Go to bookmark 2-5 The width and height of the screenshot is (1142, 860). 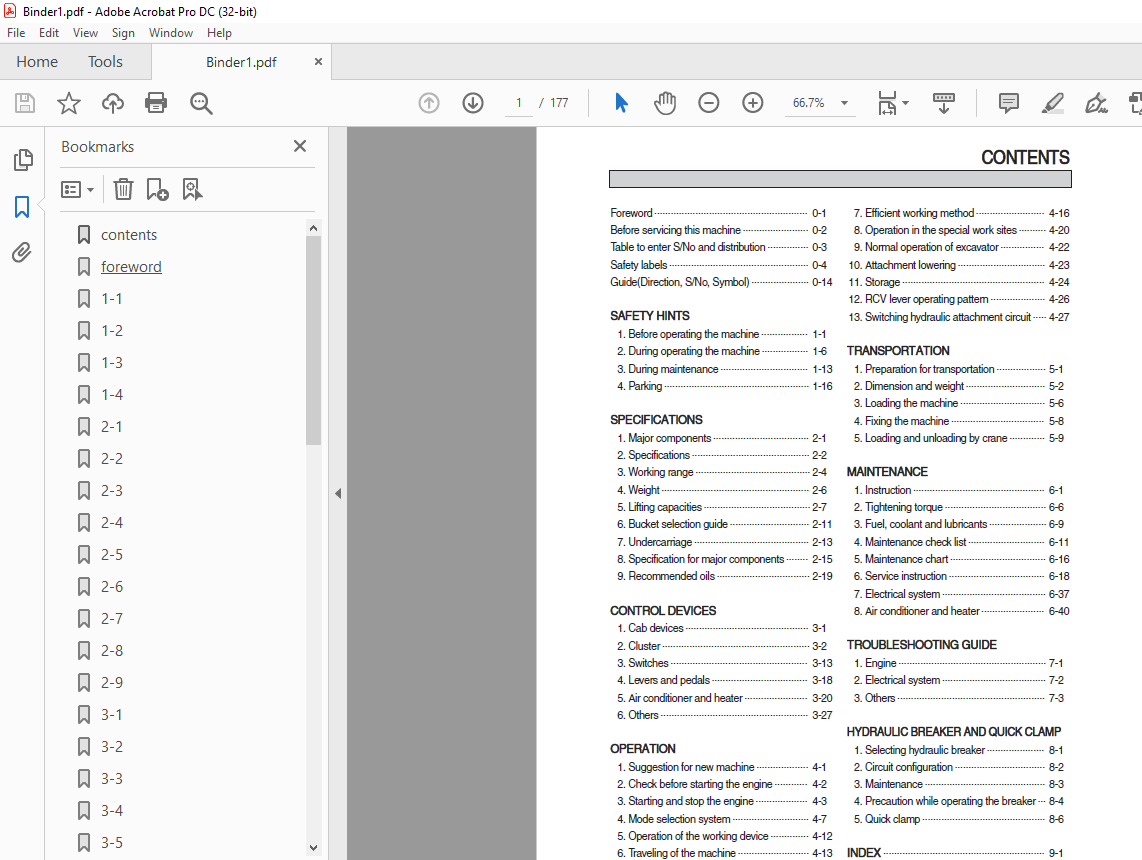pos(111,555)
